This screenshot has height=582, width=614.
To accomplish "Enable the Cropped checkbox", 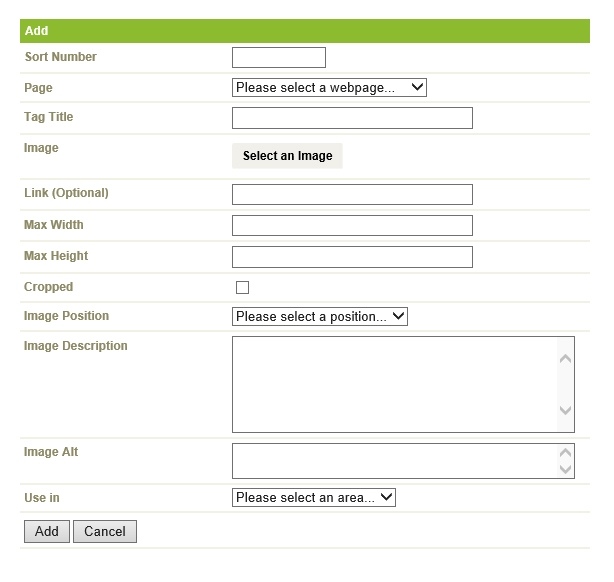I will click(x=242, y=287).
